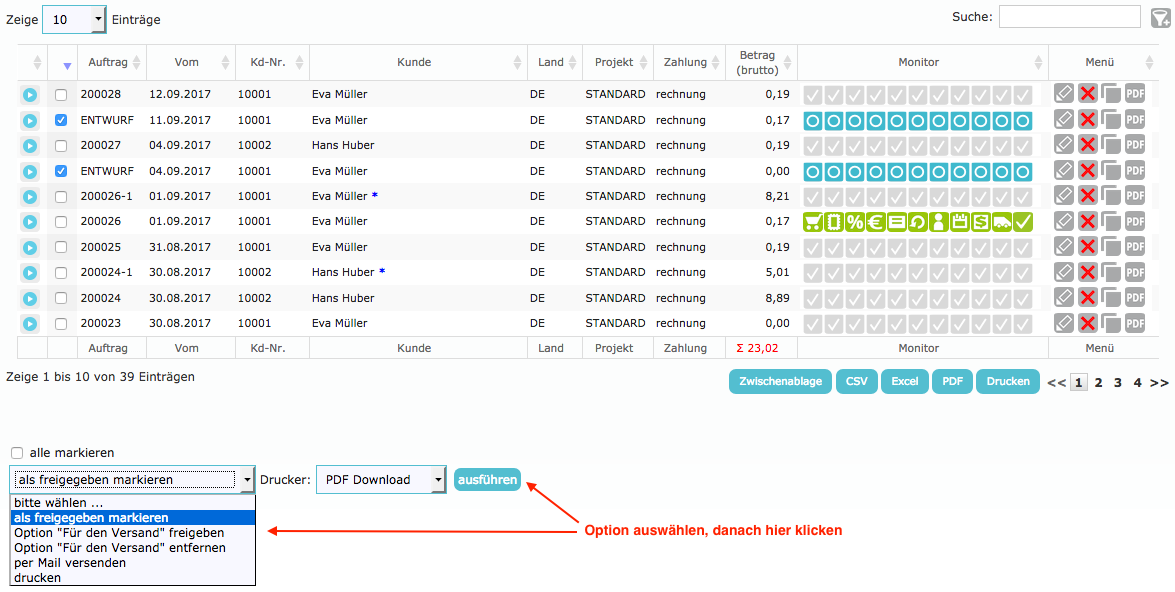The width and height of the screenshot is (1175, 592).
Task: Enable the 'alle markieren' checkbox
Action: [x=17, y=453]
